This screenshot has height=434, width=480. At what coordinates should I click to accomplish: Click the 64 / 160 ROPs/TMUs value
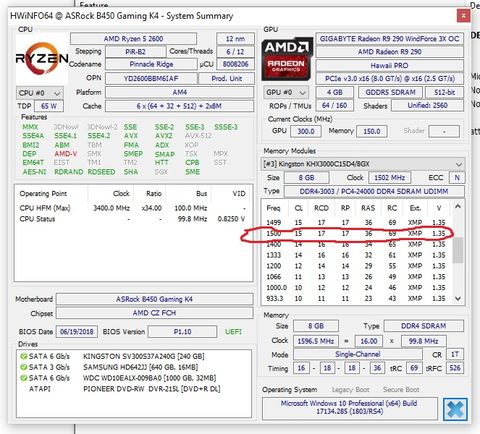(335, 106)
